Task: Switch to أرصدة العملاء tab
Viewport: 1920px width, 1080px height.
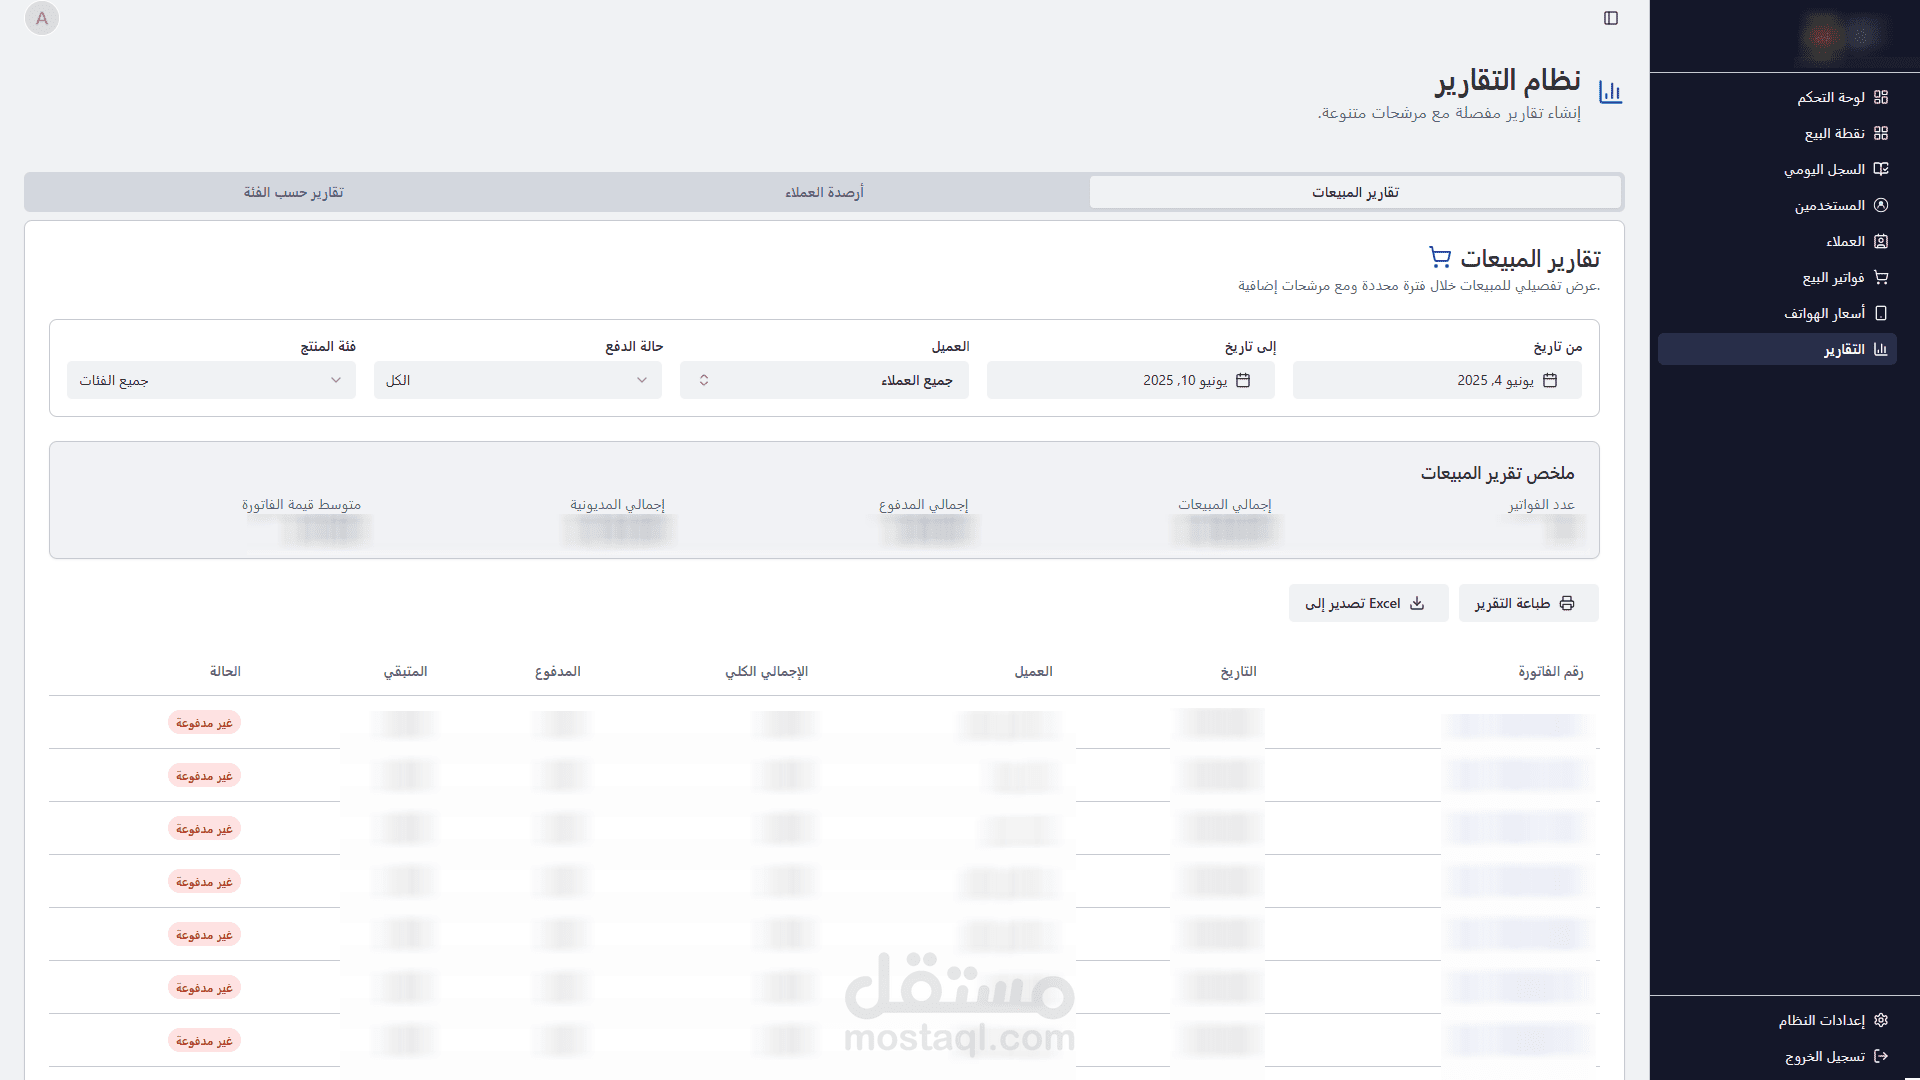Action: 824,192
